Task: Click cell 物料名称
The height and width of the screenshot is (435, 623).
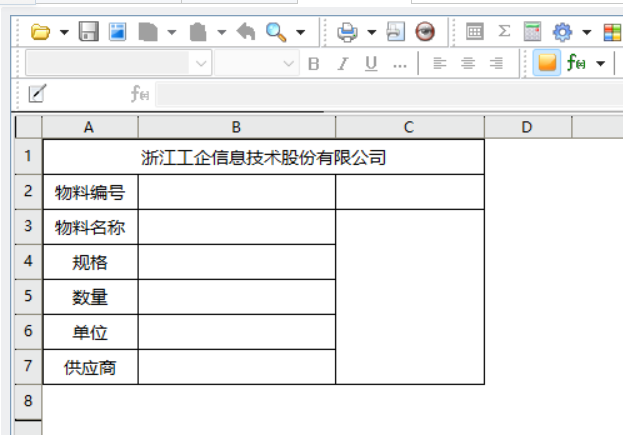Action: point(90,227)
